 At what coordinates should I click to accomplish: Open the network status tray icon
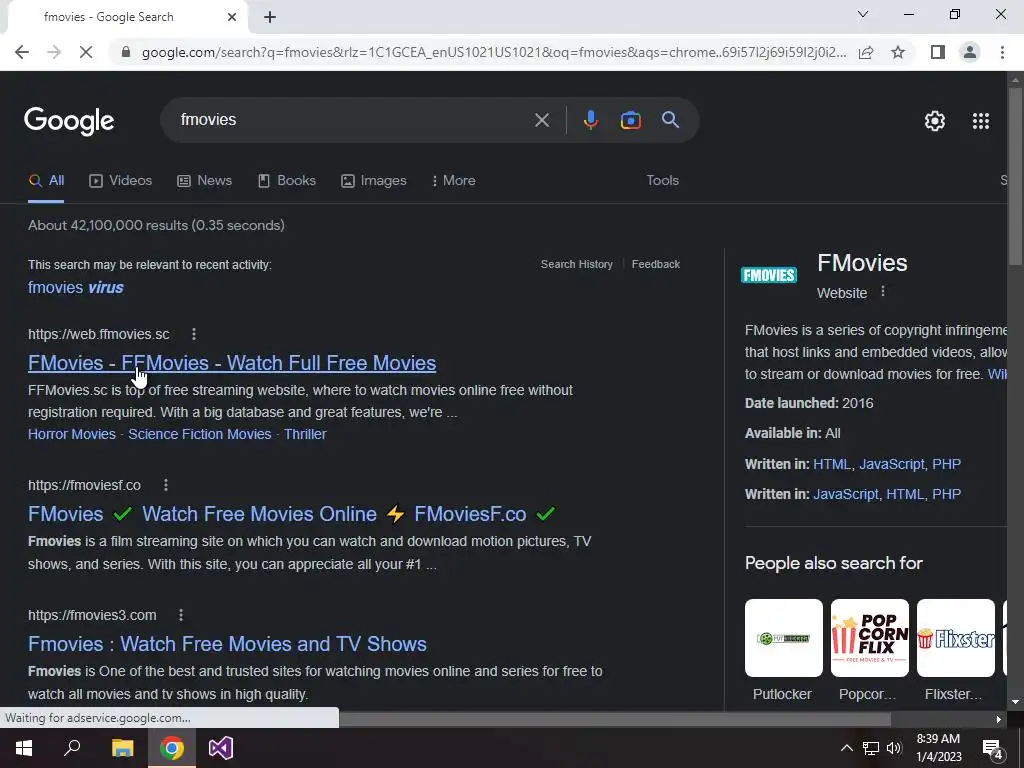(x=871, y=748)
